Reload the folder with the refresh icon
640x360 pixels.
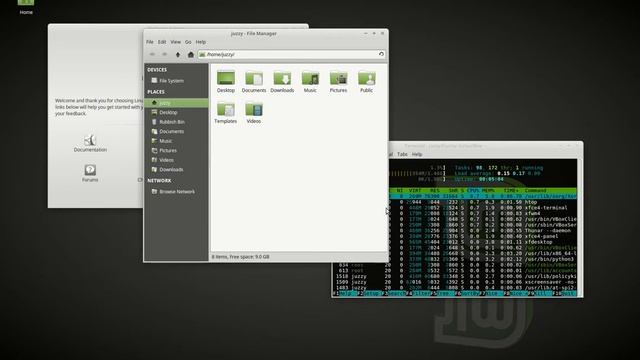[x=381, y=54]
